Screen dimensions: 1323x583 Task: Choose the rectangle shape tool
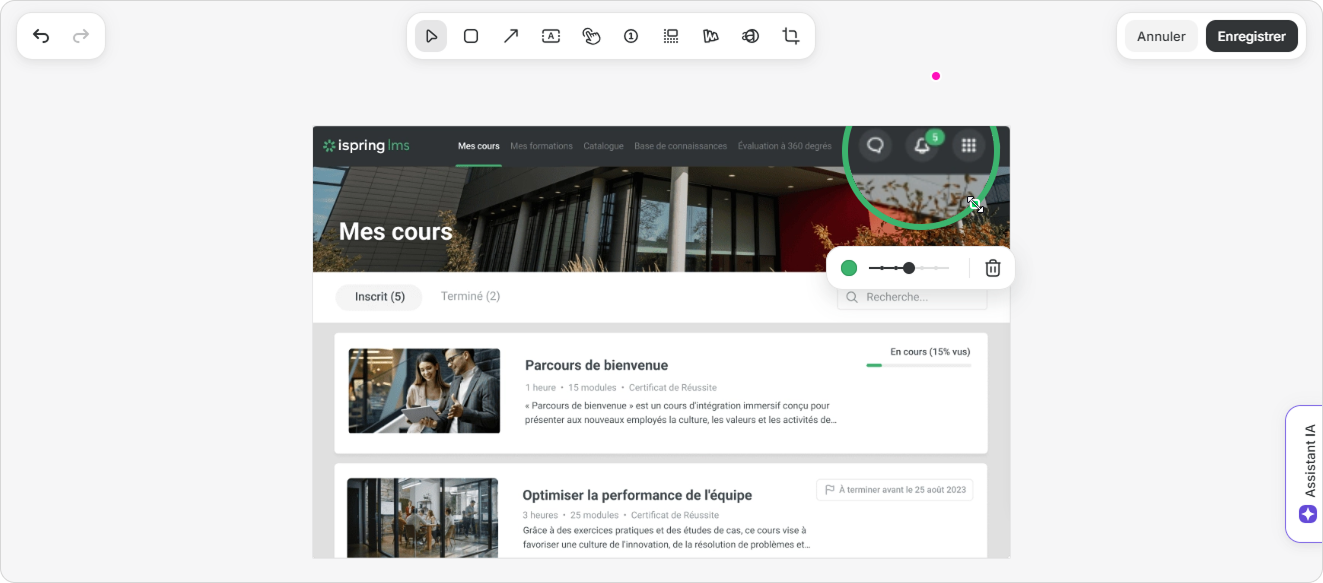point(471,36)
